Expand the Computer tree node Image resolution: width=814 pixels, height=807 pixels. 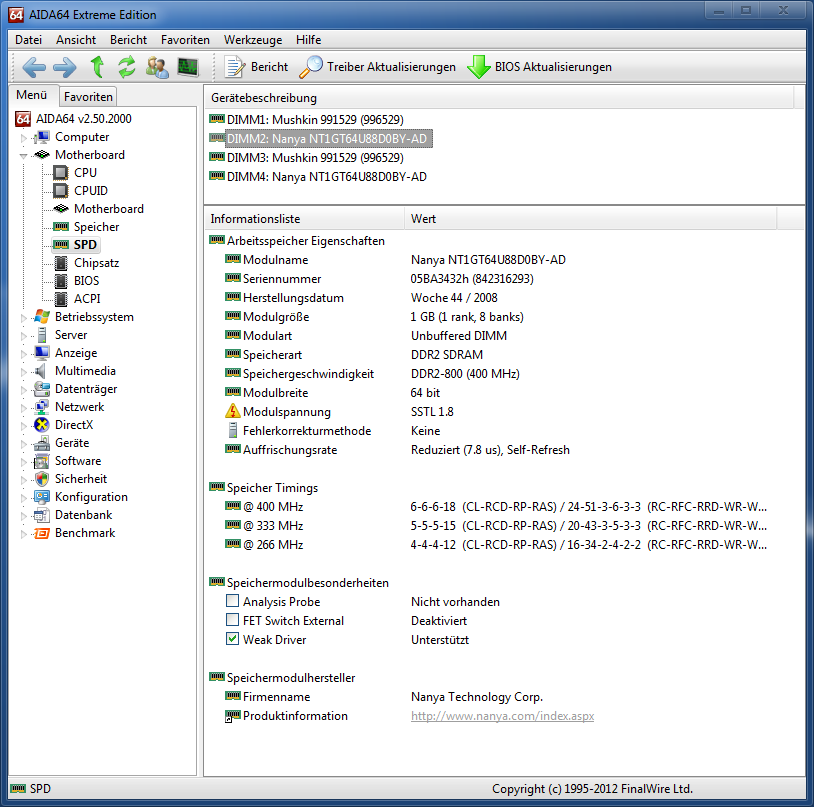pos(23,138)
